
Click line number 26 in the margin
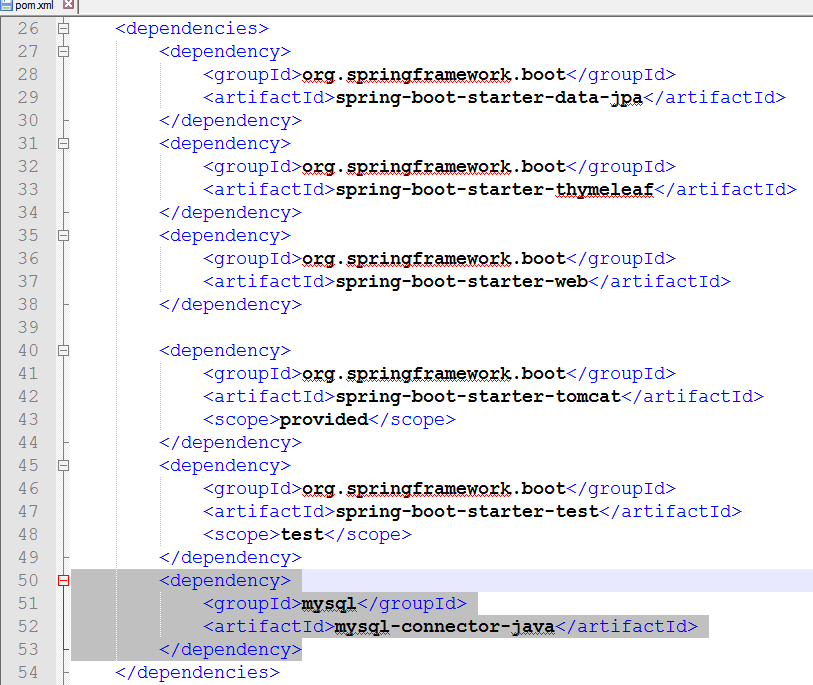pyautogui.click(x=28, y=29)
